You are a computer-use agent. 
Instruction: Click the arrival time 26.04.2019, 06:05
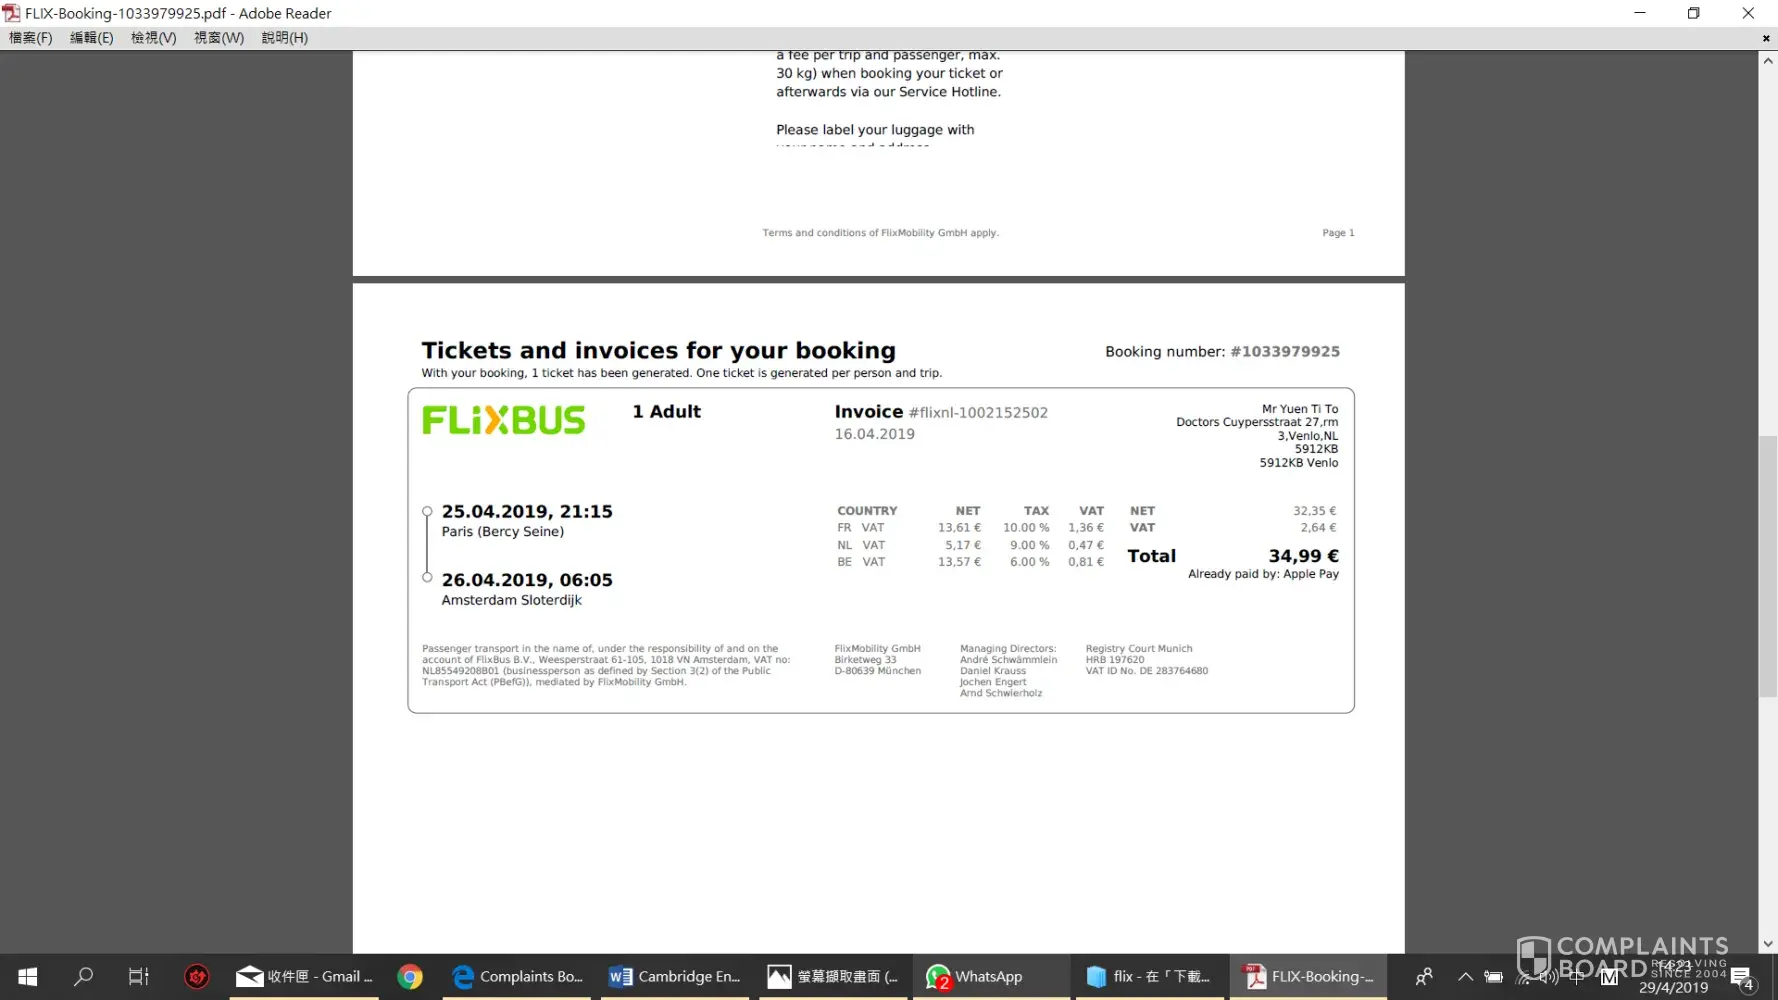(527, 580)
